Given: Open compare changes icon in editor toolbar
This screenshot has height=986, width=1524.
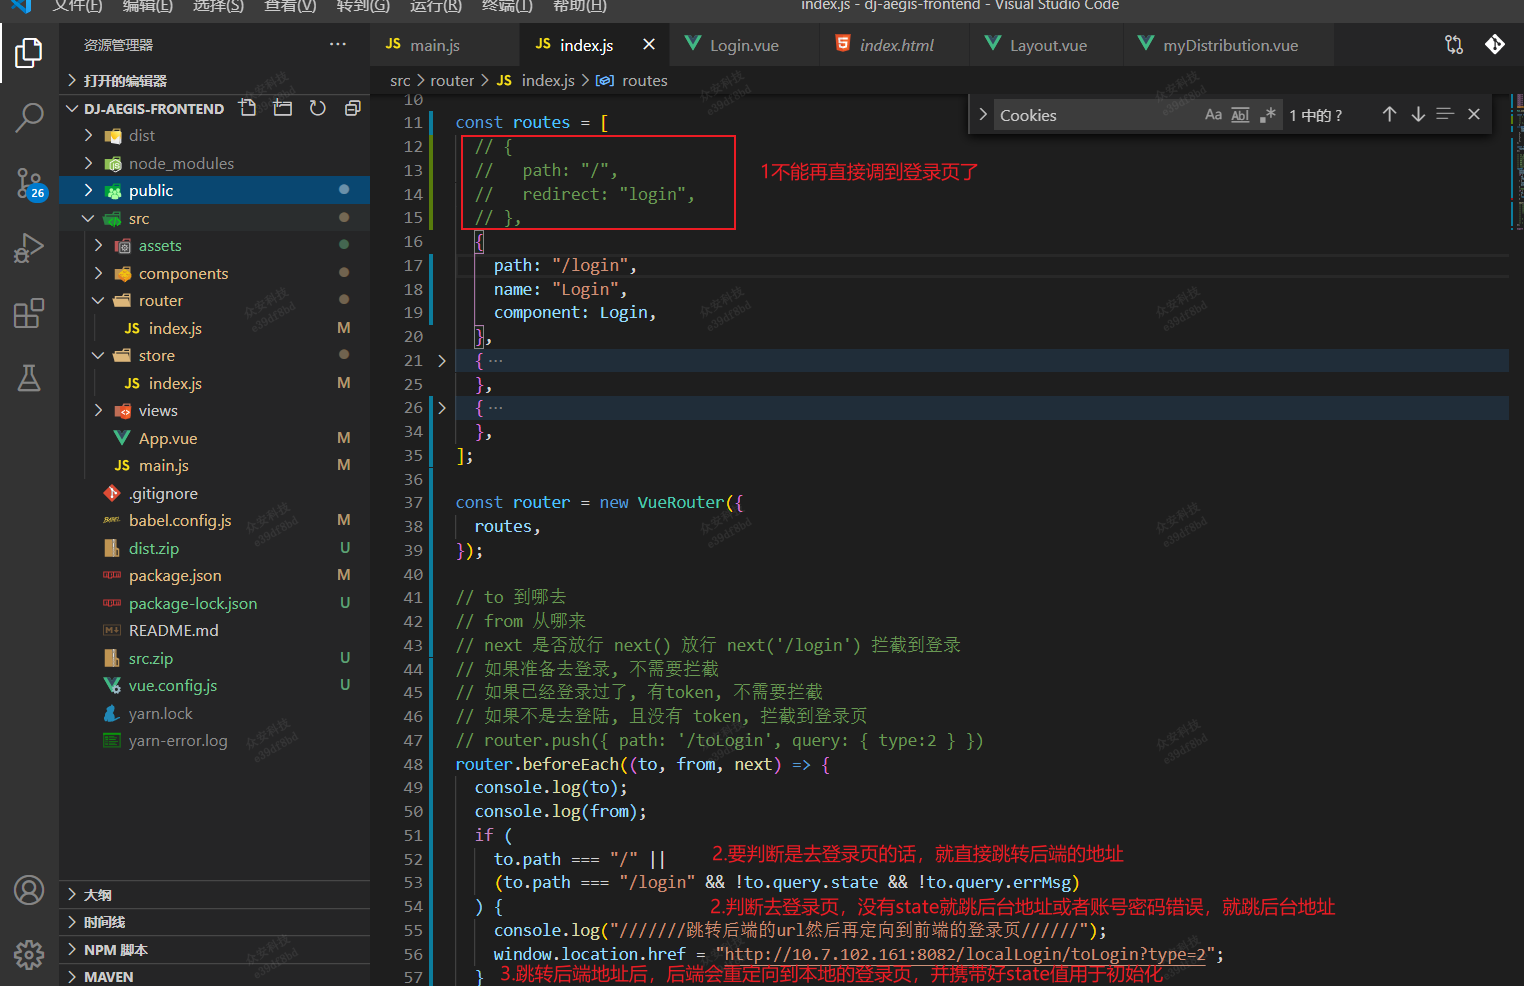Looking at the screenshot, I should coord(1454,44).
